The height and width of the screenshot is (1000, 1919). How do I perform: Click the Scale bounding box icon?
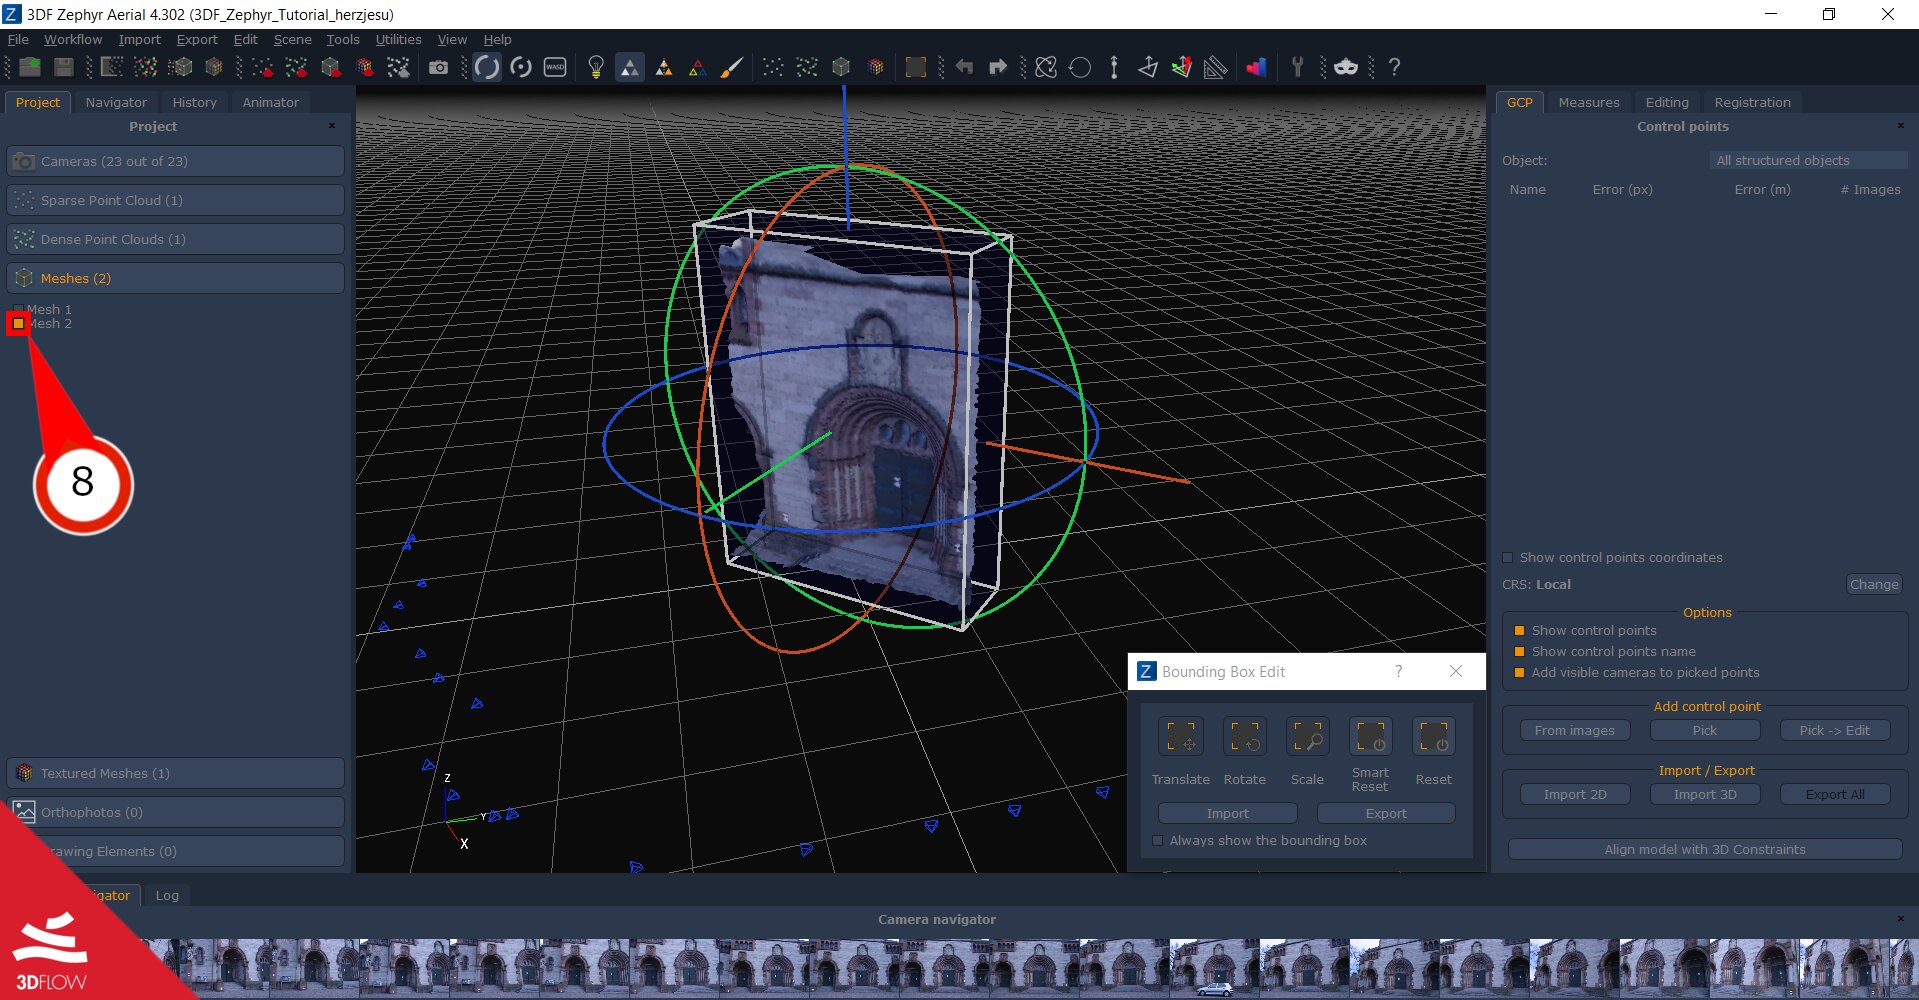point(1307,737)
